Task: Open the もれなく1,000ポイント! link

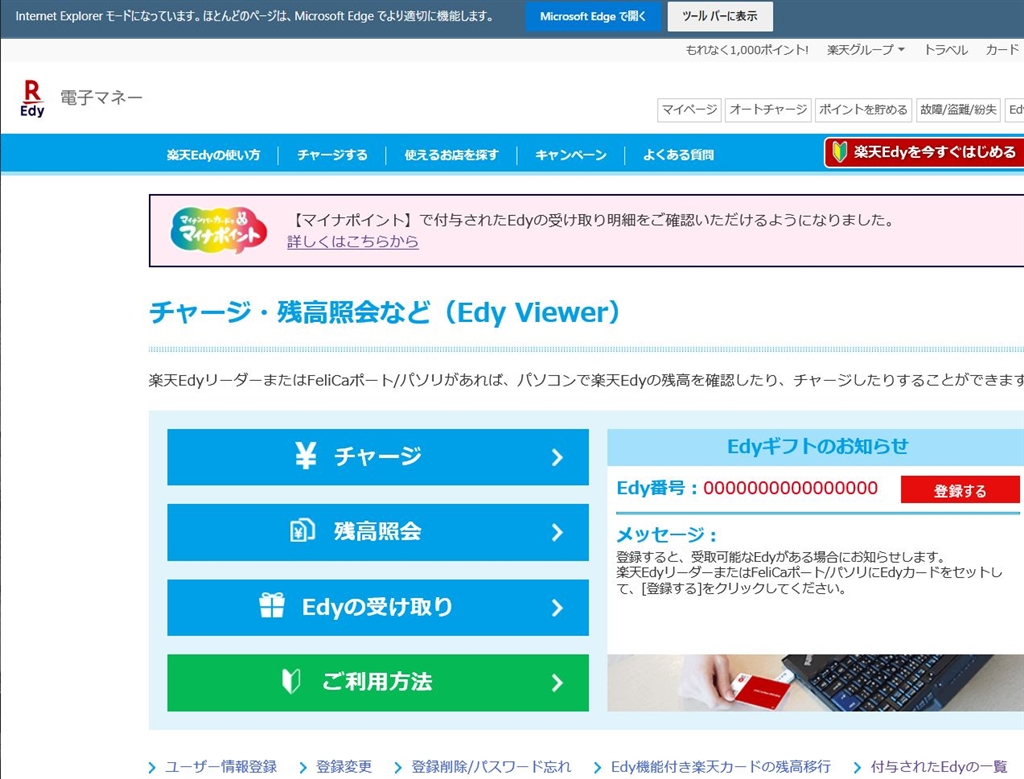Action: point(746,50)
